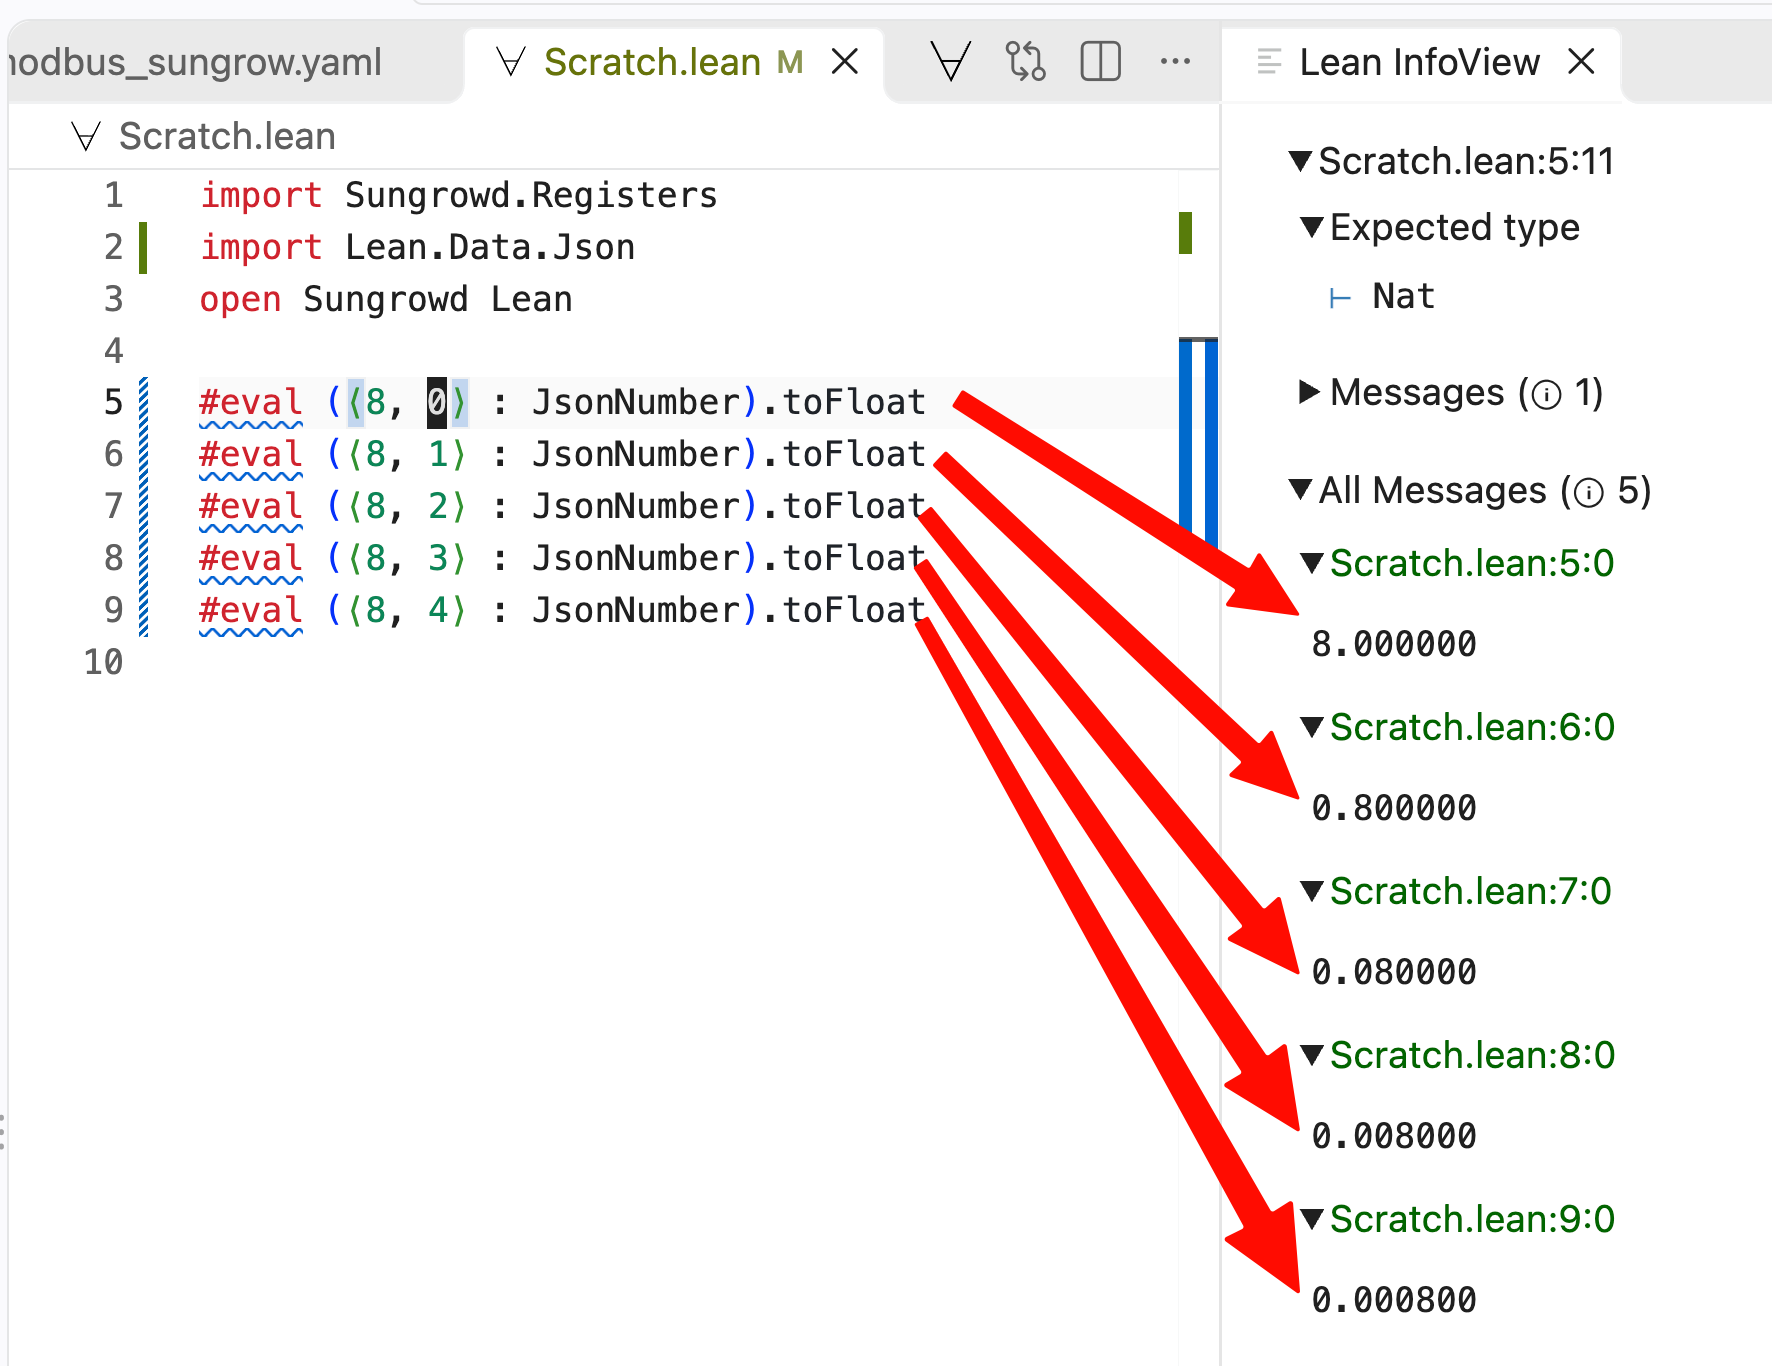This screenshot has width=1772, height=1366.
Task: Click JsonNumber on line 6
Action: pyautogui.click(x=636, y=454)
